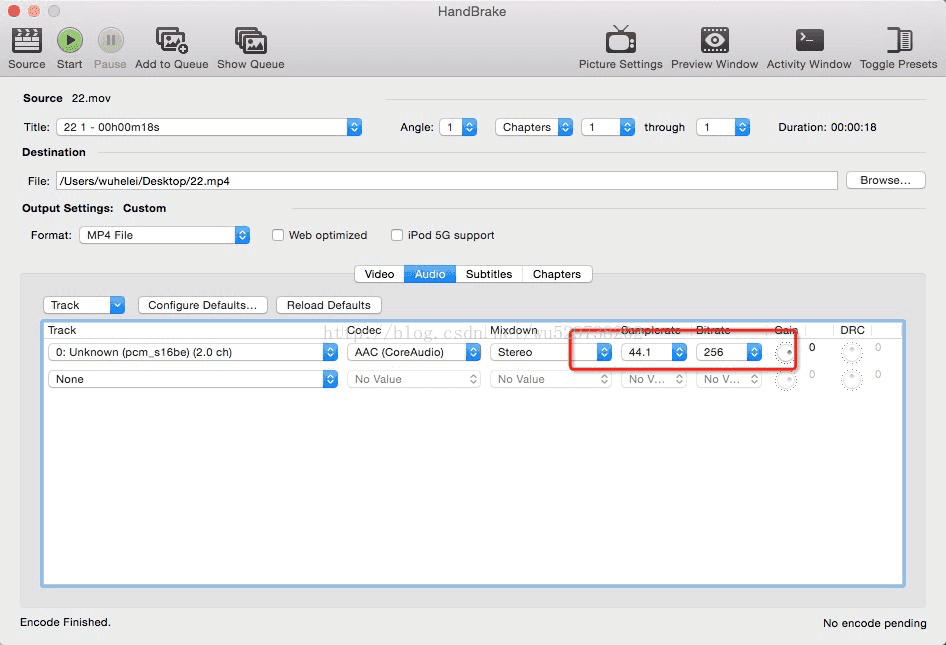This screenshot has width=946, height=645.
Task: Click the DRC column header
Action: tap(852, 330)
